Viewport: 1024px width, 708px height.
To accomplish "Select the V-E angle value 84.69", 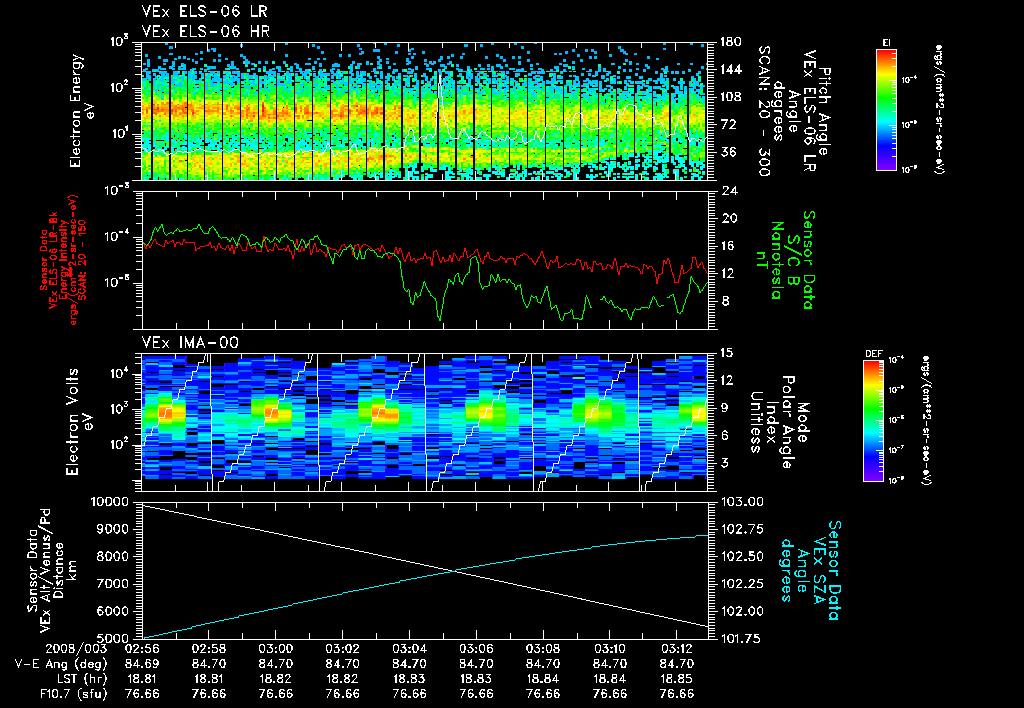I will (x=142, y=664).
